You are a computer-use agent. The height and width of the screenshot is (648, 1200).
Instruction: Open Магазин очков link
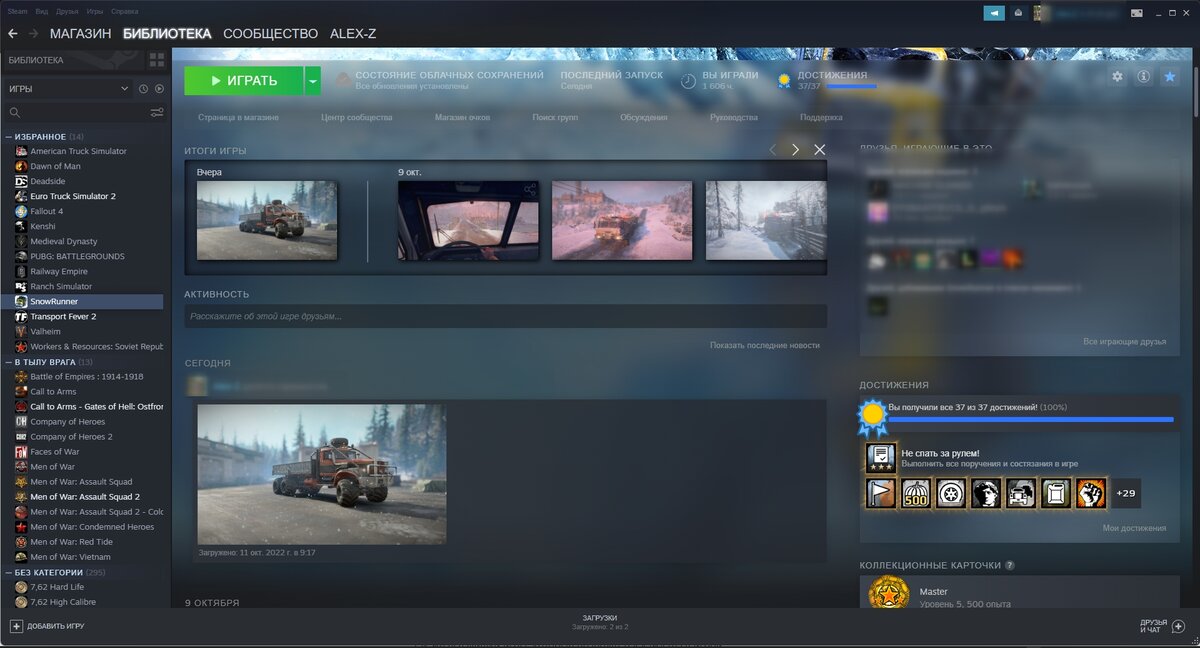point(462,117)
